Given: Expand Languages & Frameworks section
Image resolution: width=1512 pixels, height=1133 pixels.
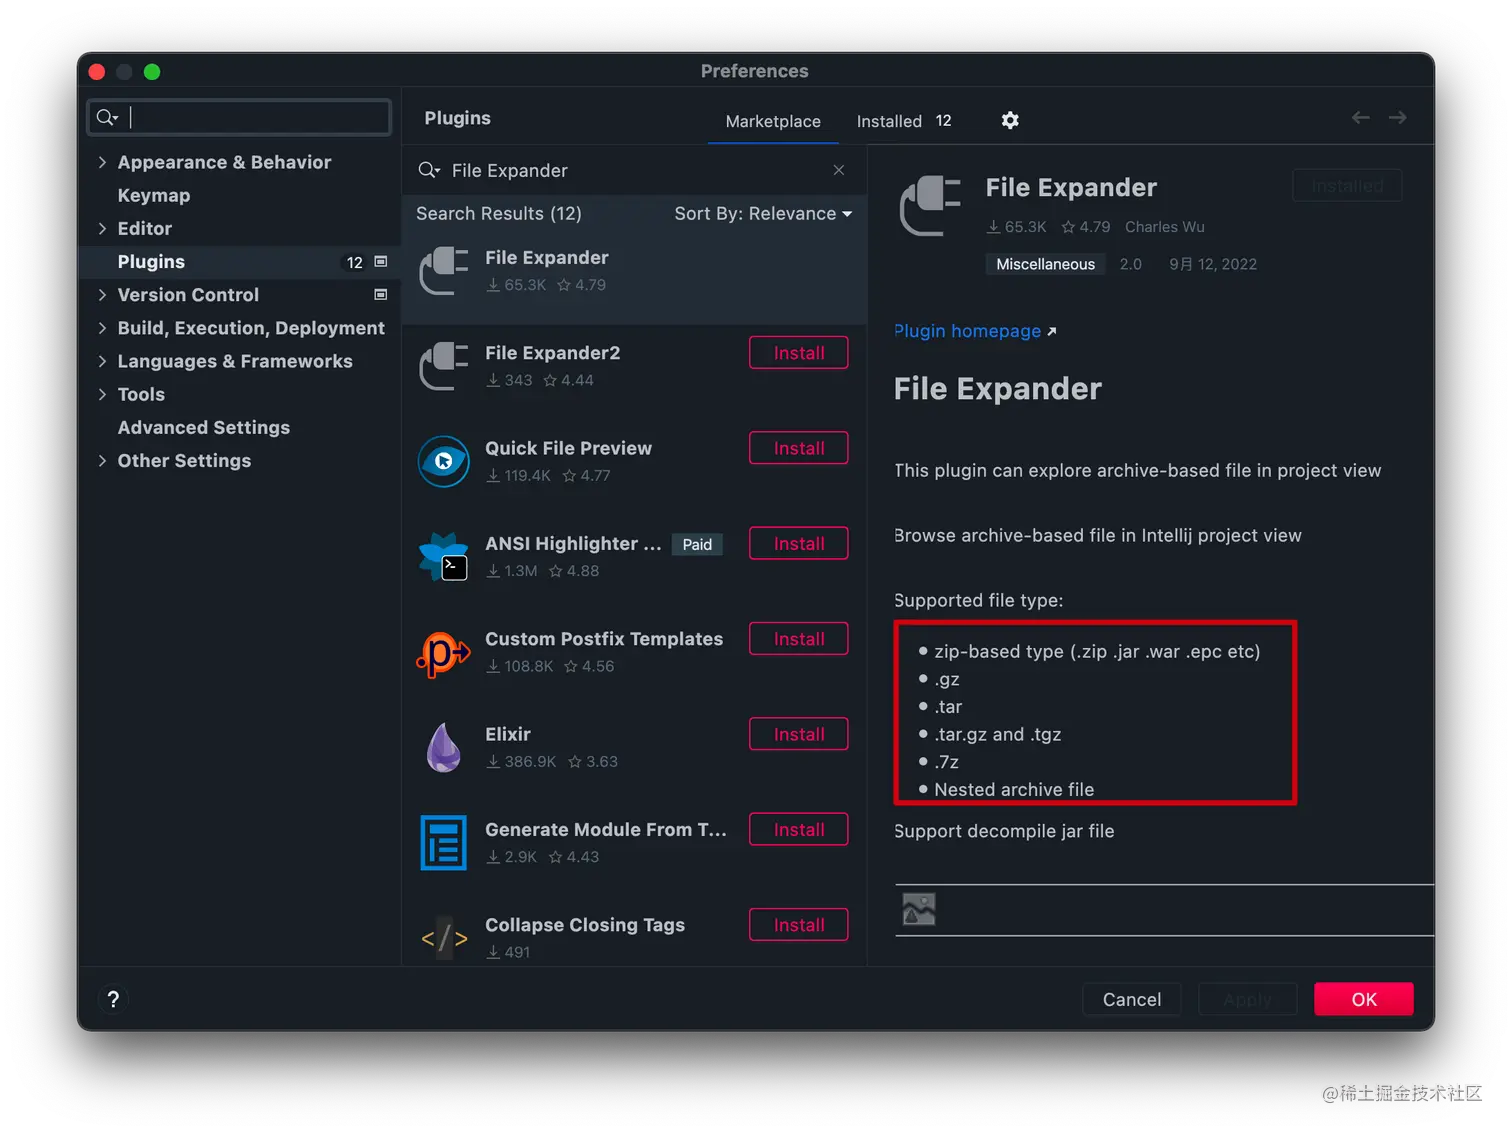Looking at the screenshot, I should coord(102,360).
